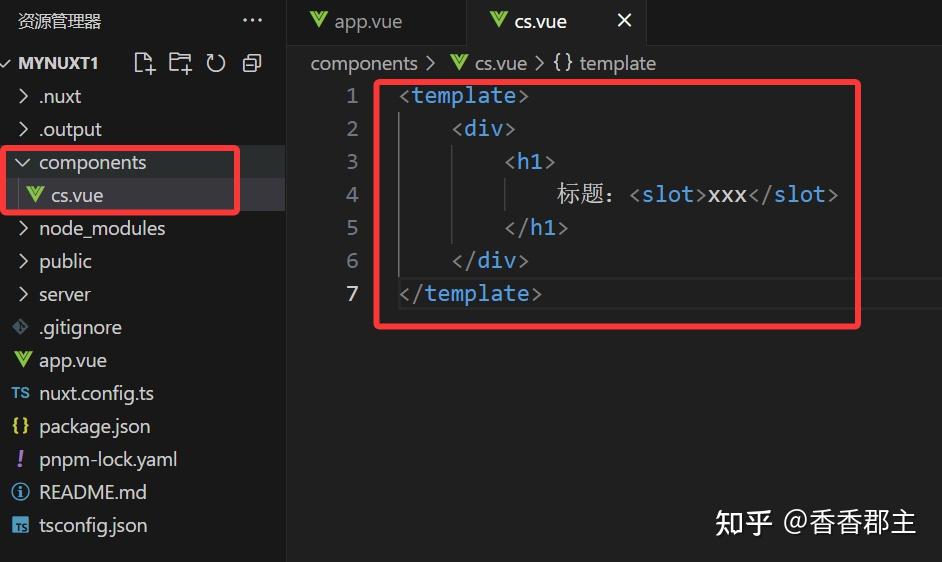The height and width of the screenshot is (562, 942).
Task: Click the closing template tag on line 7
Action: tap(470, 293)
